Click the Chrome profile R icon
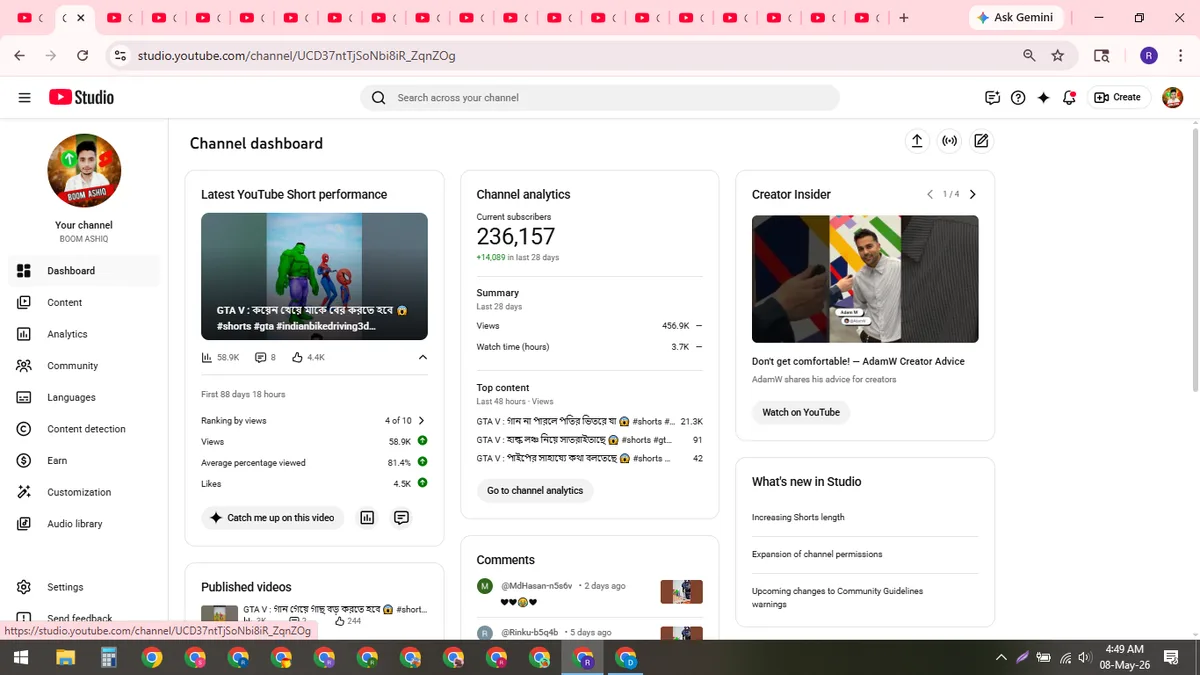 tap(1149, 56)
